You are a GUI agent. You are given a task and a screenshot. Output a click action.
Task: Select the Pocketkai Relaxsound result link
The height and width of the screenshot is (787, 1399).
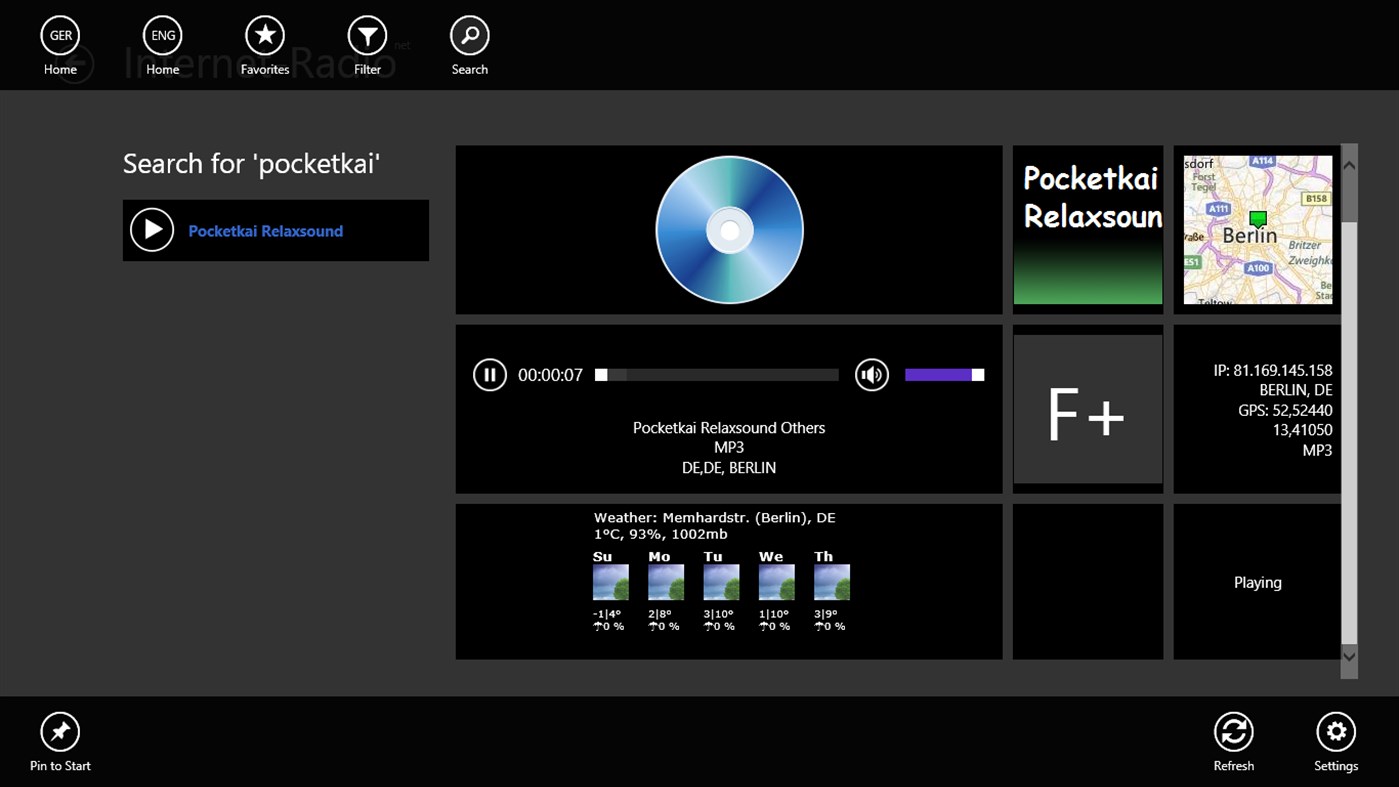click(266, 230)
